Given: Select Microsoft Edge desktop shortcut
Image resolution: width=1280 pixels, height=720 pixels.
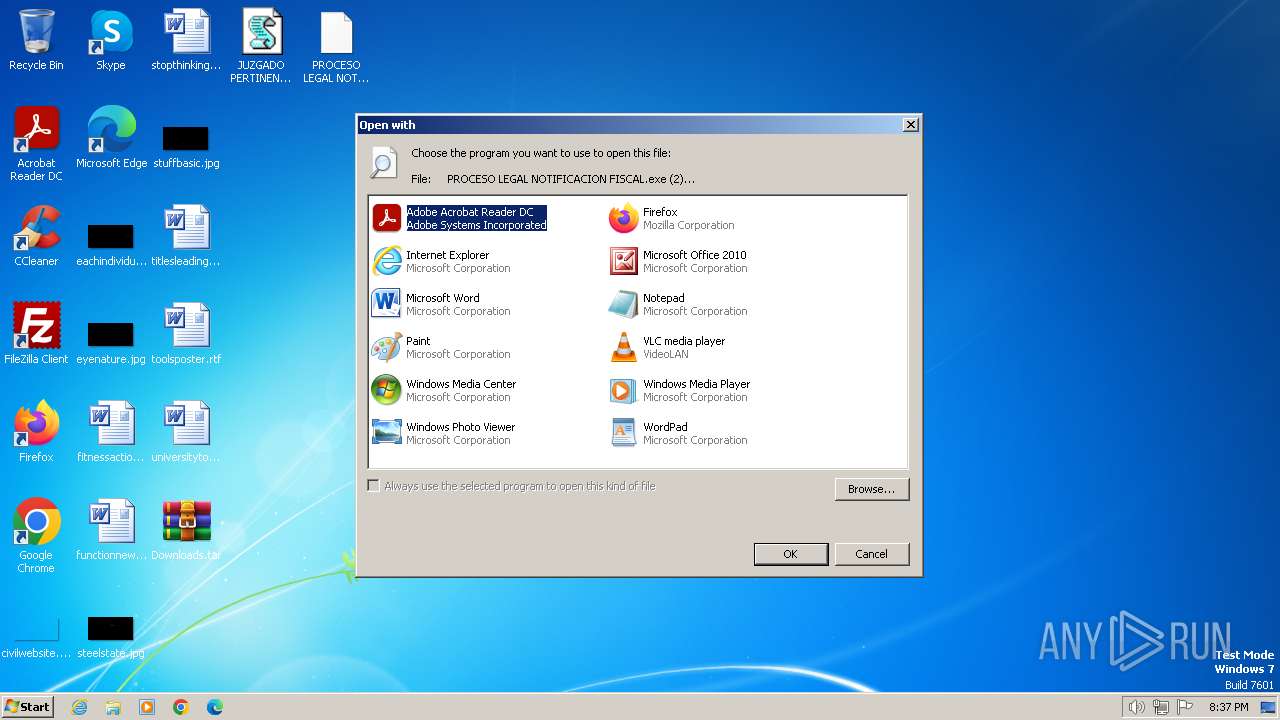Looking at the screenshot, I should coord(111,138).
